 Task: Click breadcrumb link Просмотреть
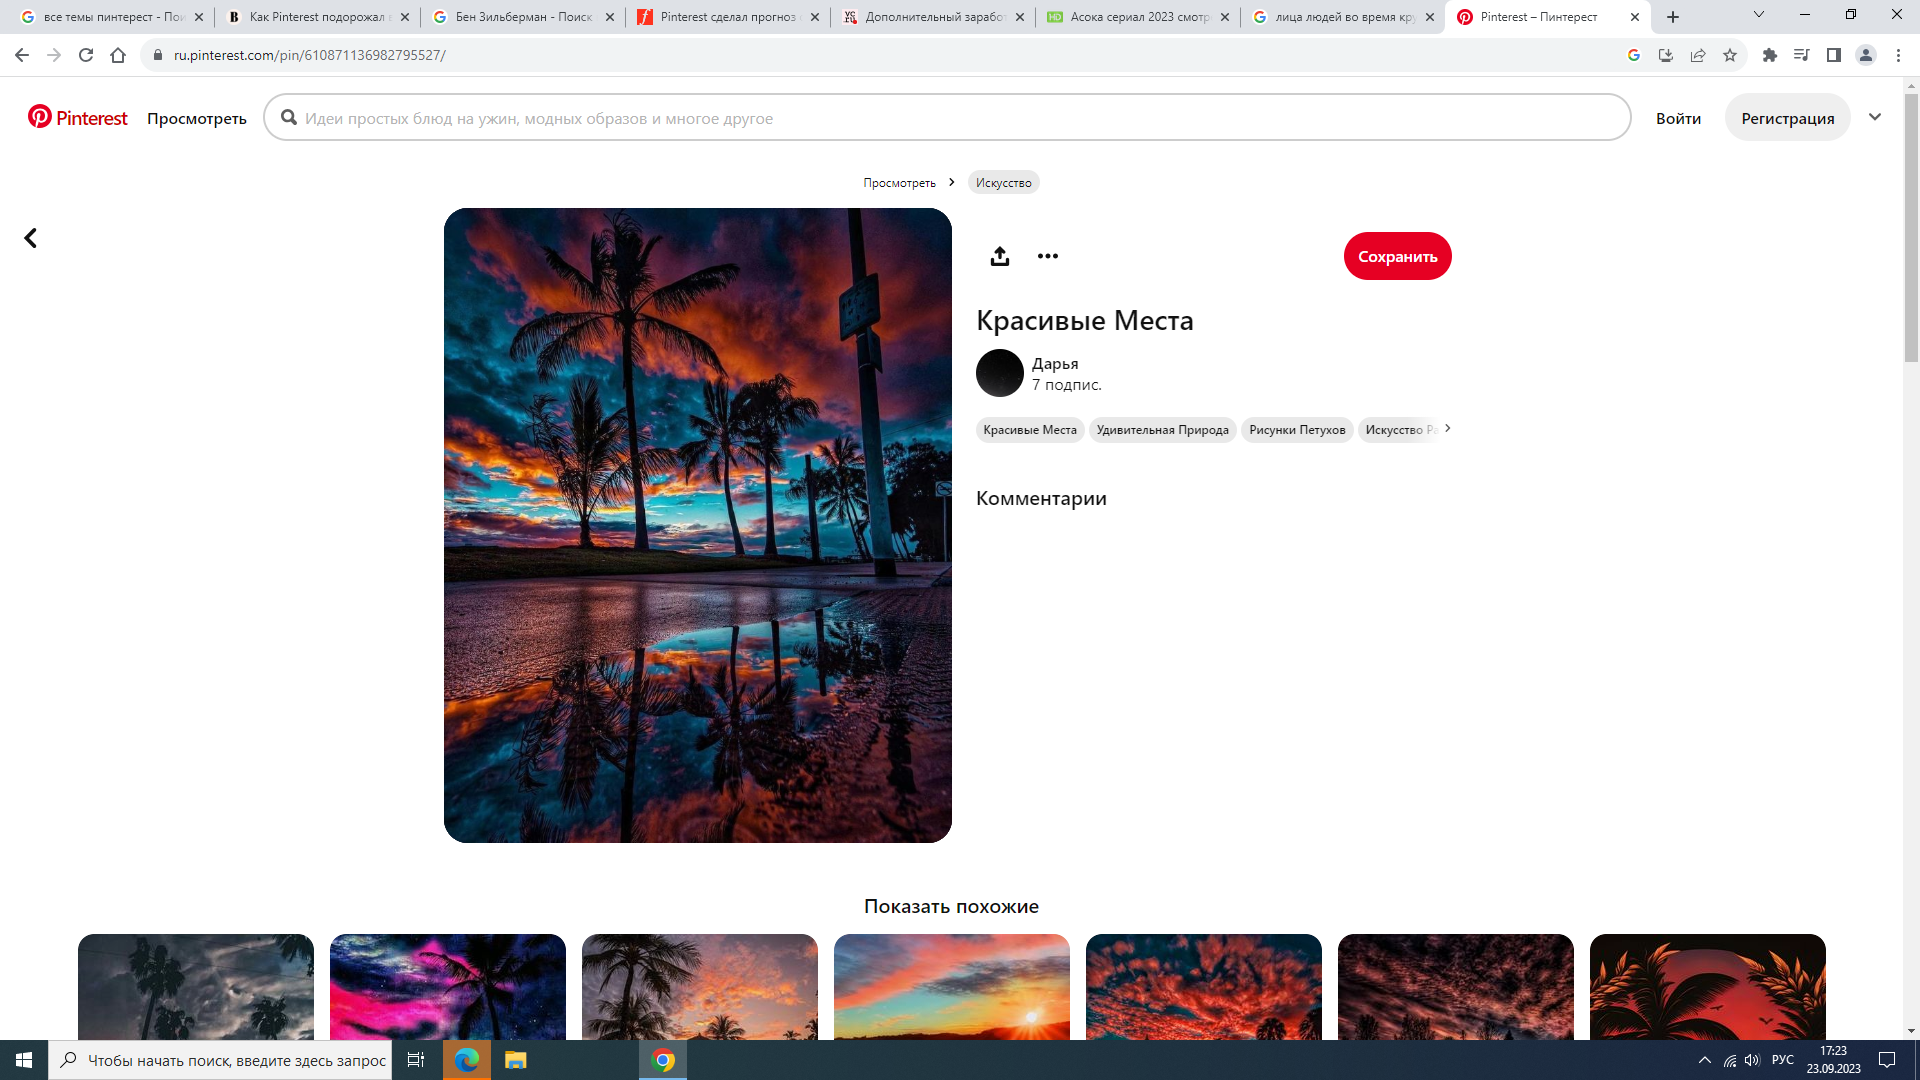899,182
